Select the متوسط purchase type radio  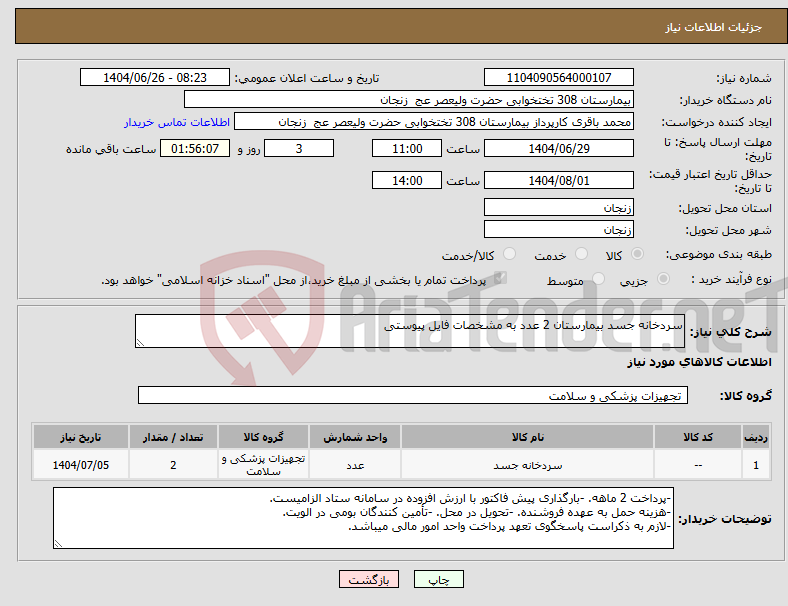tap(598, 279)
